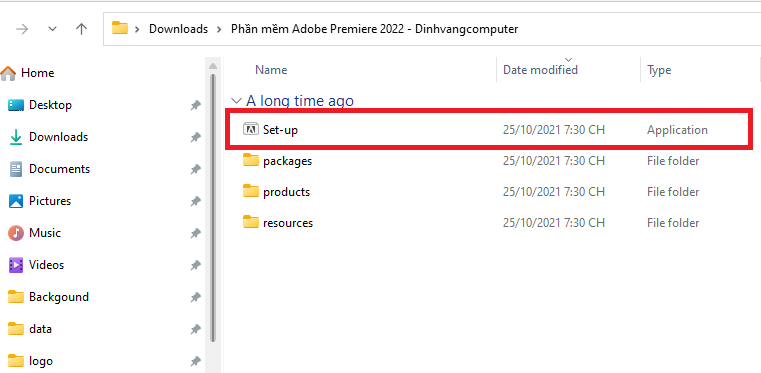Unpin logo using its pin icon

coord(196,361)
